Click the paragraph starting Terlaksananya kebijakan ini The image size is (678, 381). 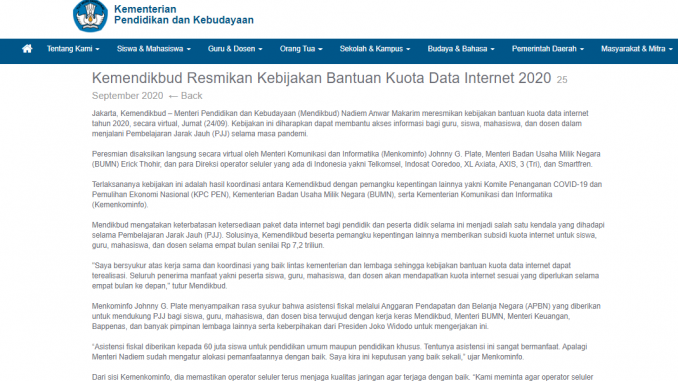click(x=347, y=194)
